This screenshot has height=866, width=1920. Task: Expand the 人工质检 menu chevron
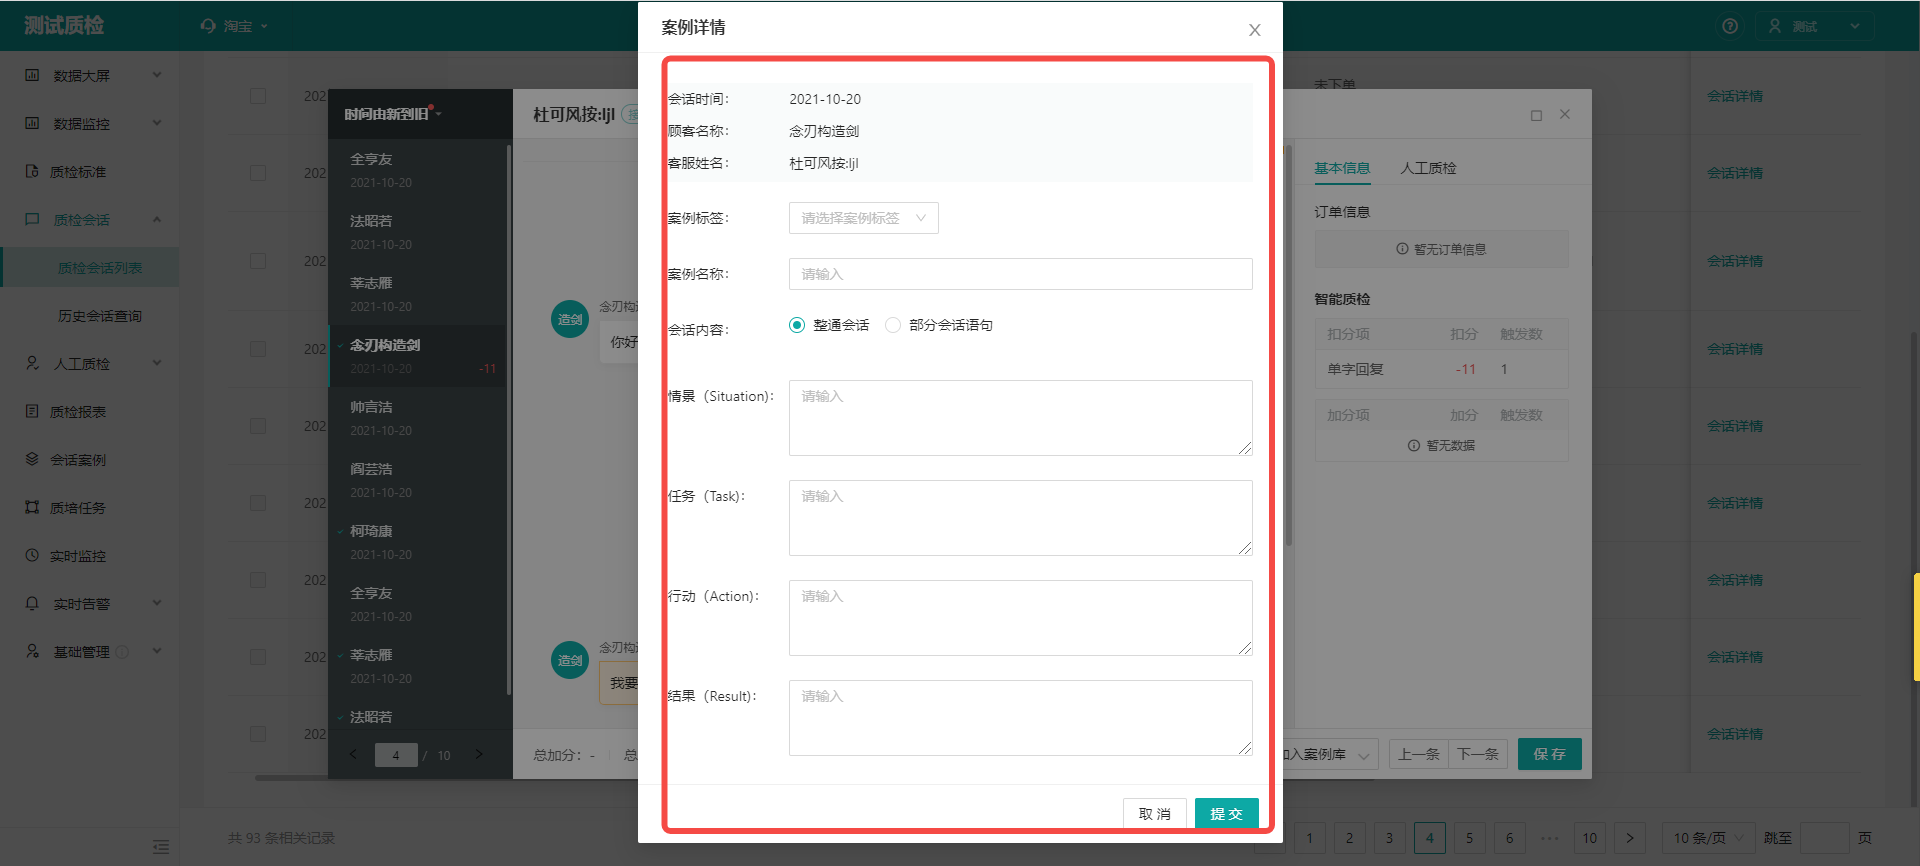[x=157, y=363]
